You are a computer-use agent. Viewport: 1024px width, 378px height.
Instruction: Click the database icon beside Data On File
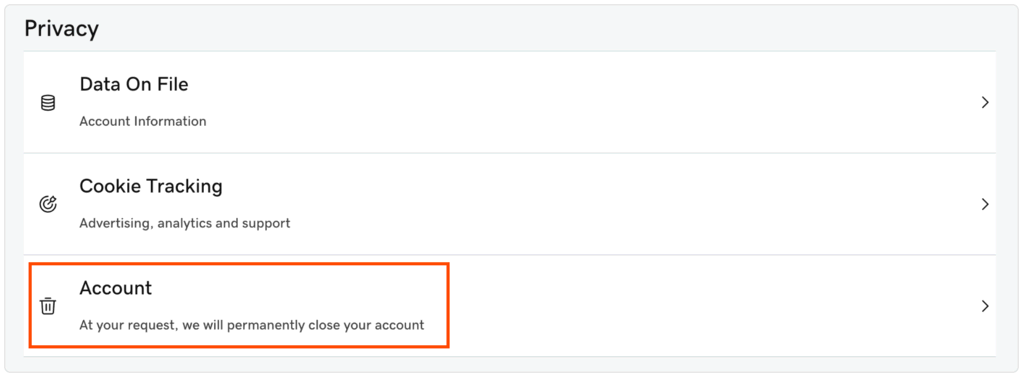pos(48,102)
